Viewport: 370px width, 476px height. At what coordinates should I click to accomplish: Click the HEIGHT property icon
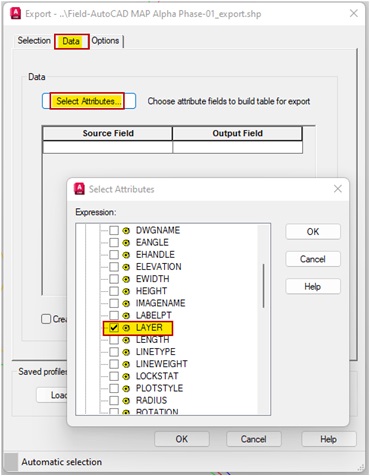pos(126,291)
